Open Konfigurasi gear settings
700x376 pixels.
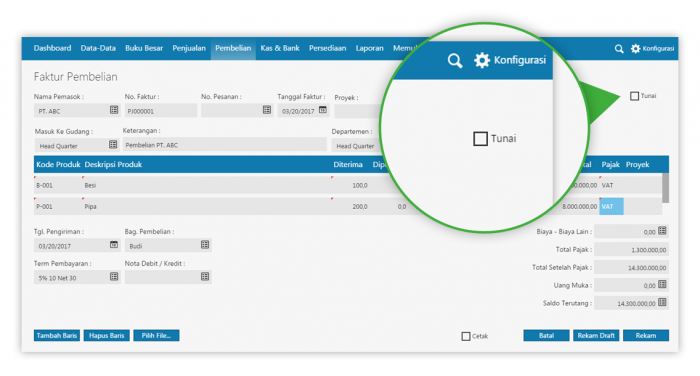pos(652,49)
